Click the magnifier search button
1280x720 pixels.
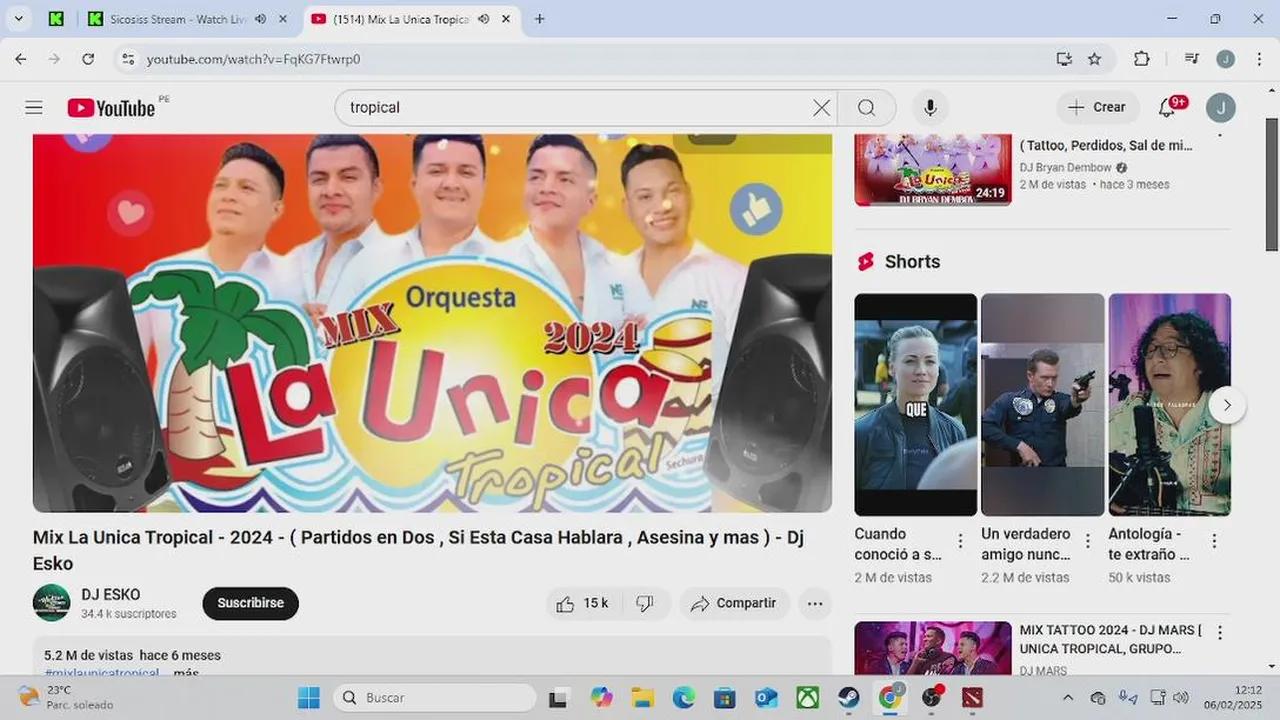(866, 108)
